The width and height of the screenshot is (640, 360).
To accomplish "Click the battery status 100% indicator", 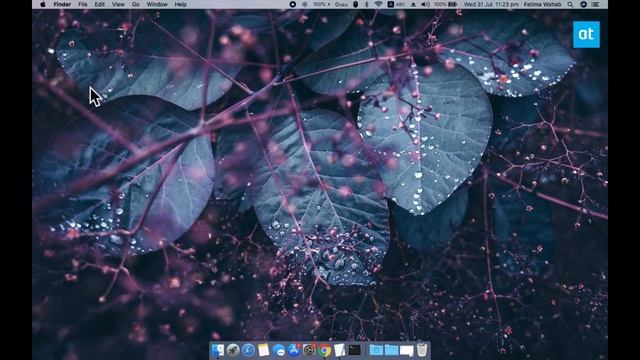I will coord(445,4).
